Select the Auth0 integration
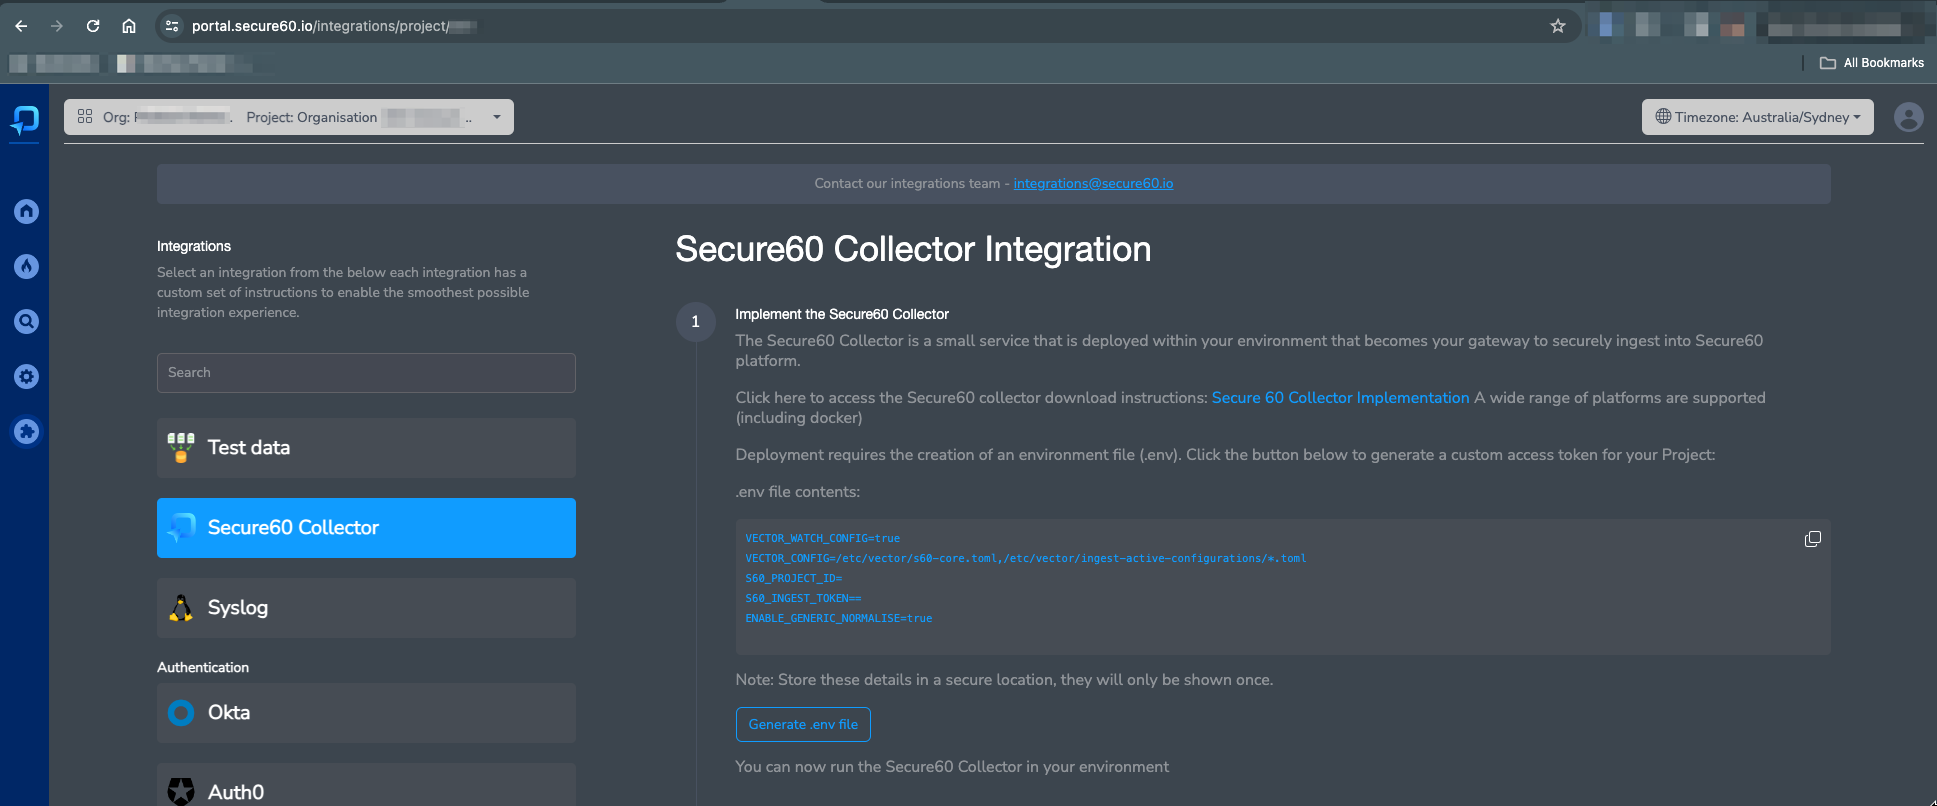This screenshot has width=1937, height=806. pyautogui.click(x=366, y=785)
